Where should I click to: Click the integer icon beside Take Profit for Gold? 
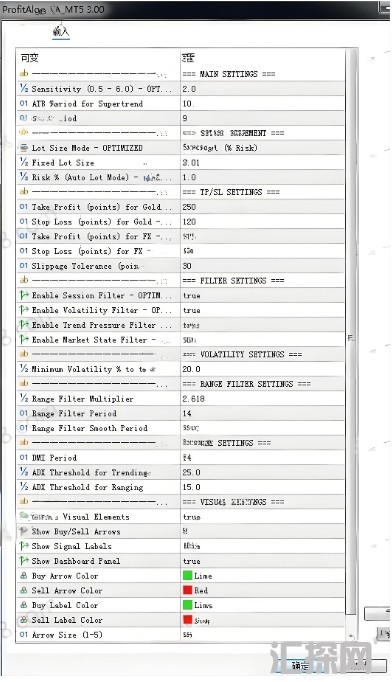(x=24, y=207)
